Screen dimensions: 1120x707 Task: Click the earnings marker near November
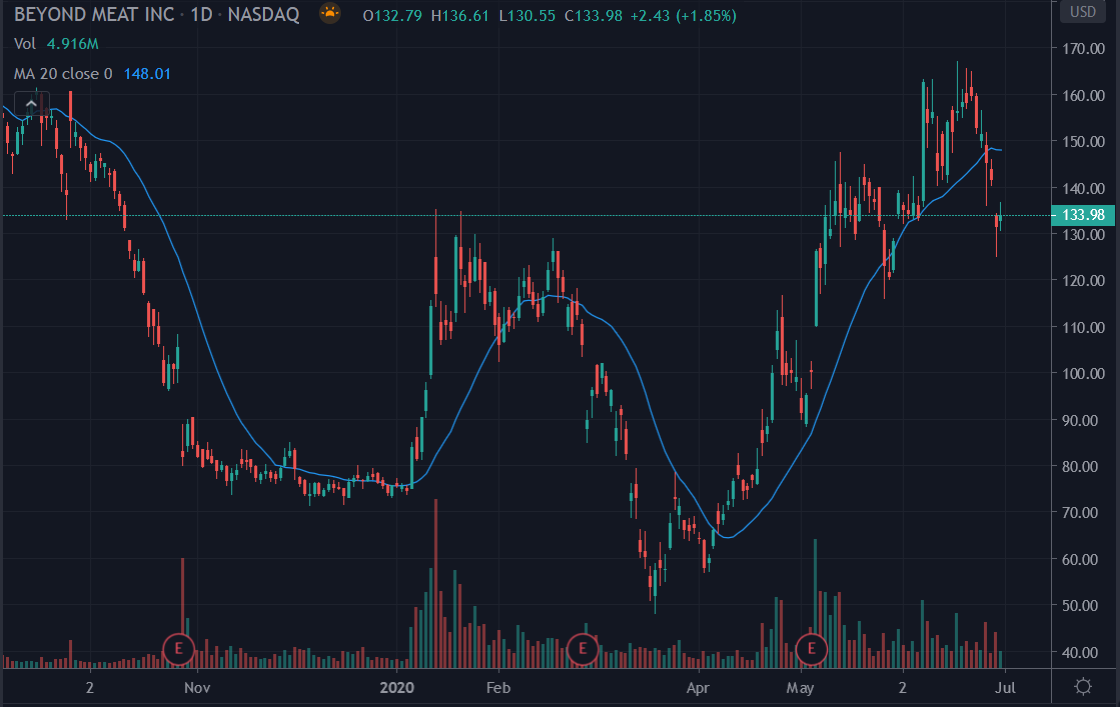click(x=177, y=649)
